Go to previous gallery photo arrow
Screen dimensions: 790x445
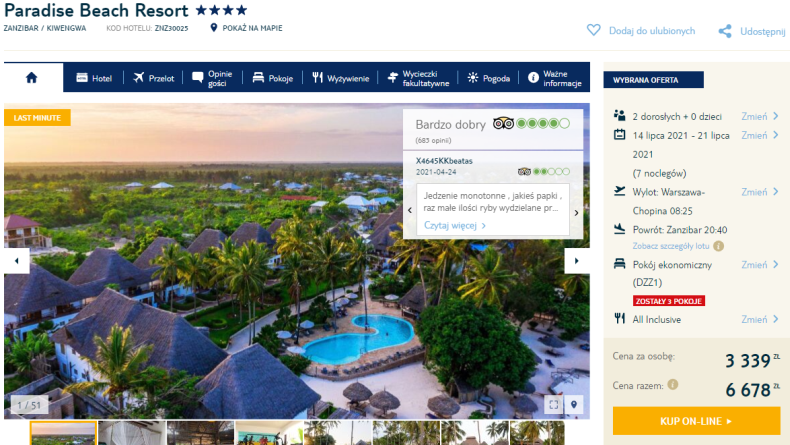coord(17,261)
